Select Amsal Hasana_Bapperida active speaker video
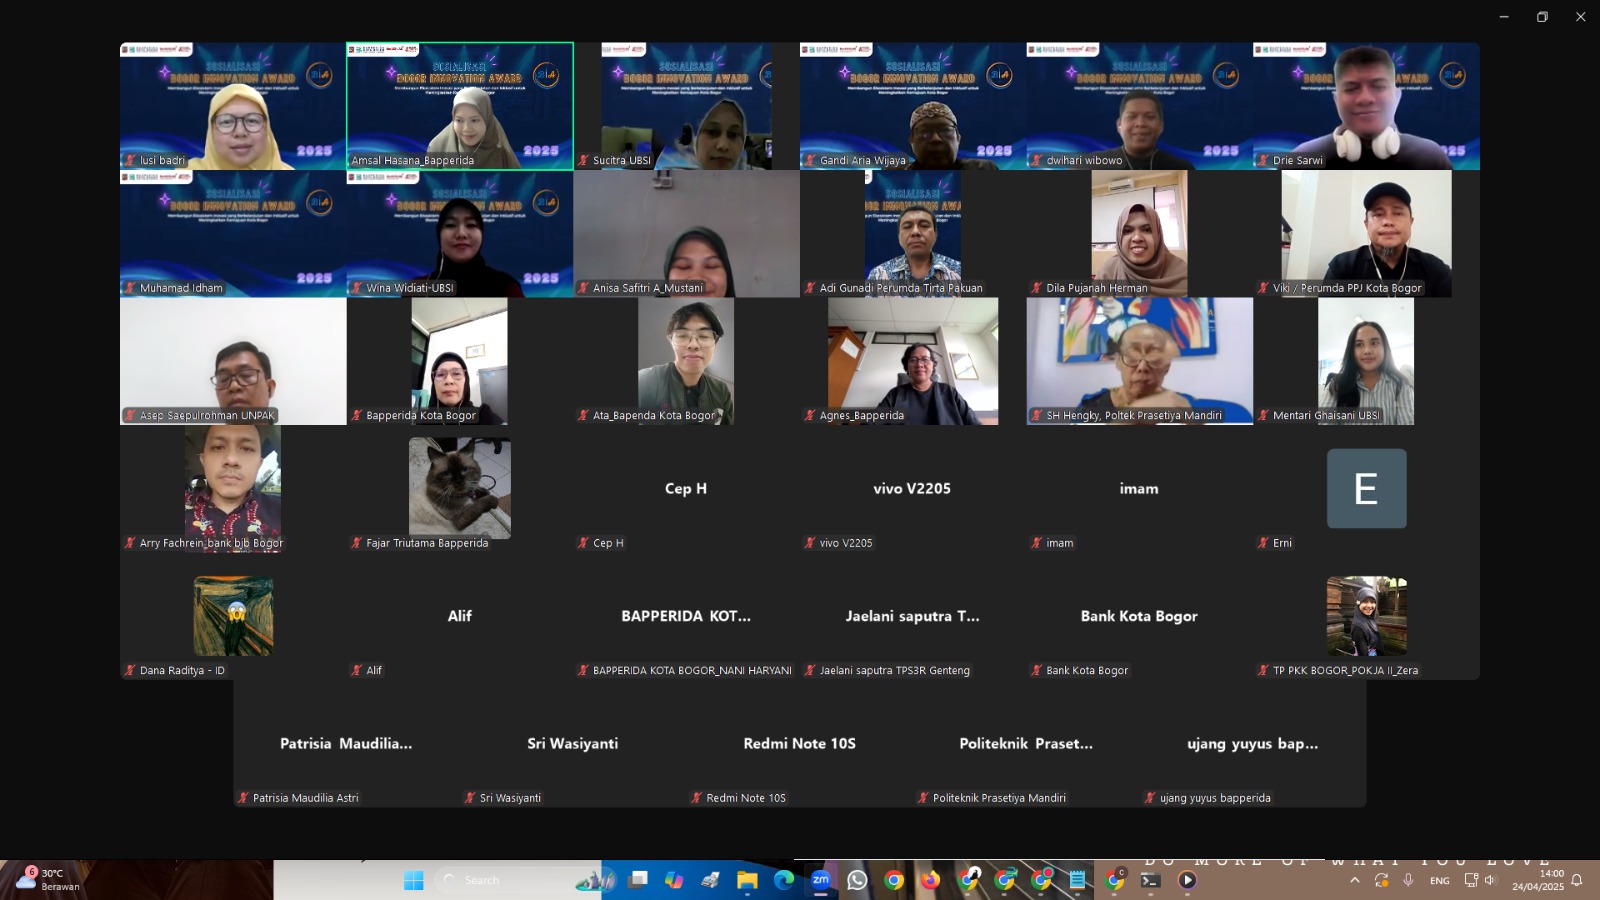This screenshot has height=900, width=1600. (460, 106)
